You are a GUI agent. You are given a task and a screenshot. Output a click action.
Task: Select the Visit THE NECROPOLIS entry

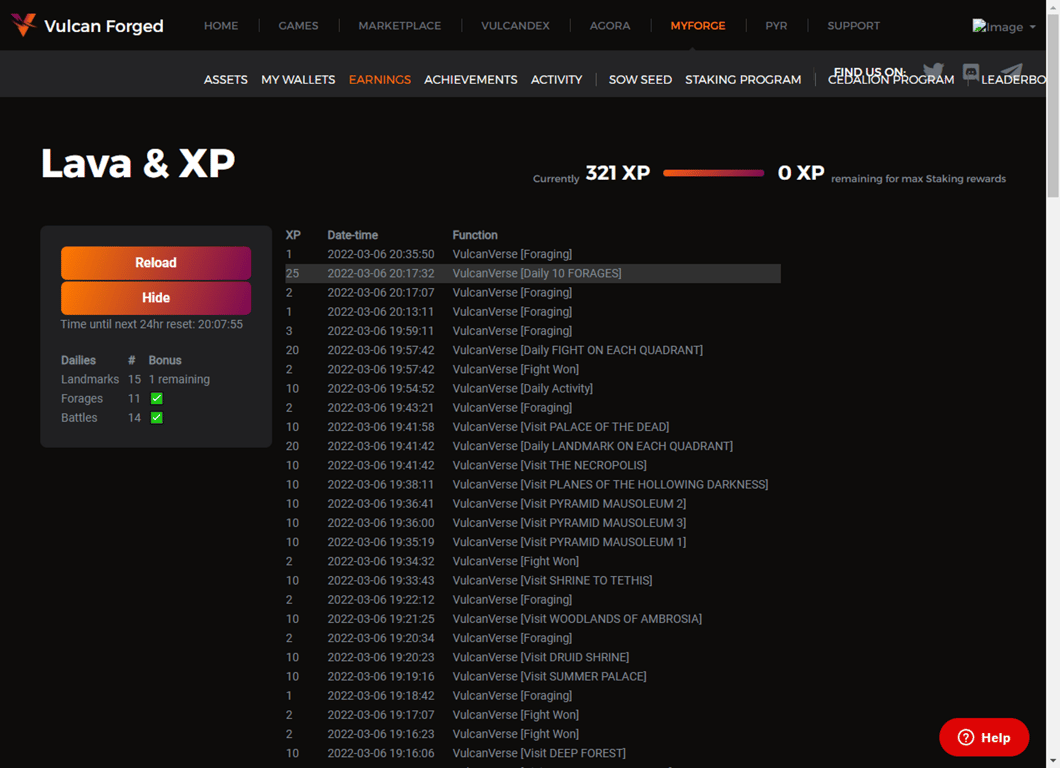point(550,465)
